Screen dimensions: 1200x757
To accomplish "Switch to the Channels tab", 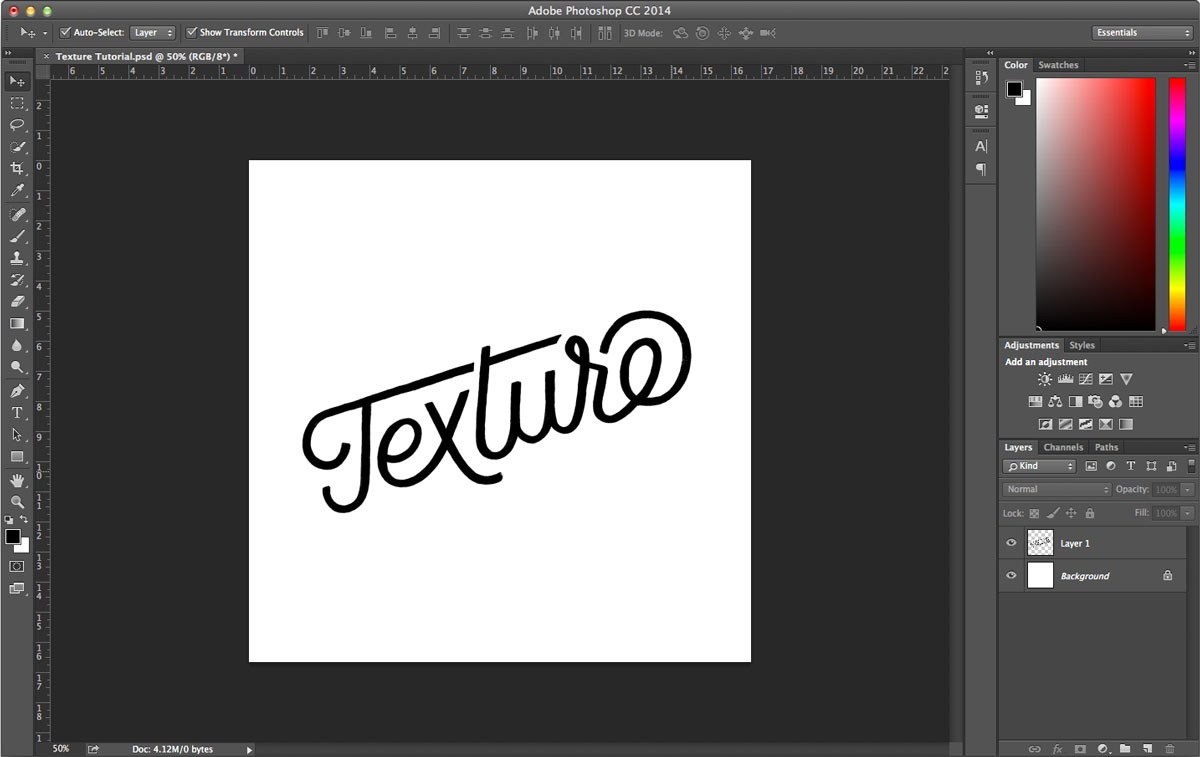I will [1063, 447].
